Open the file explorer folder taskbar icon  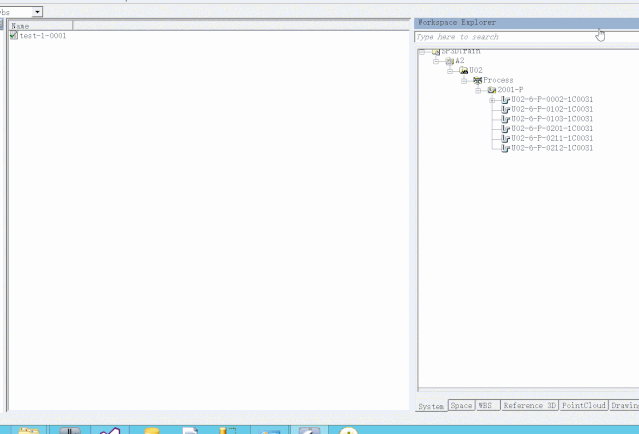click(x=29, y=430)
